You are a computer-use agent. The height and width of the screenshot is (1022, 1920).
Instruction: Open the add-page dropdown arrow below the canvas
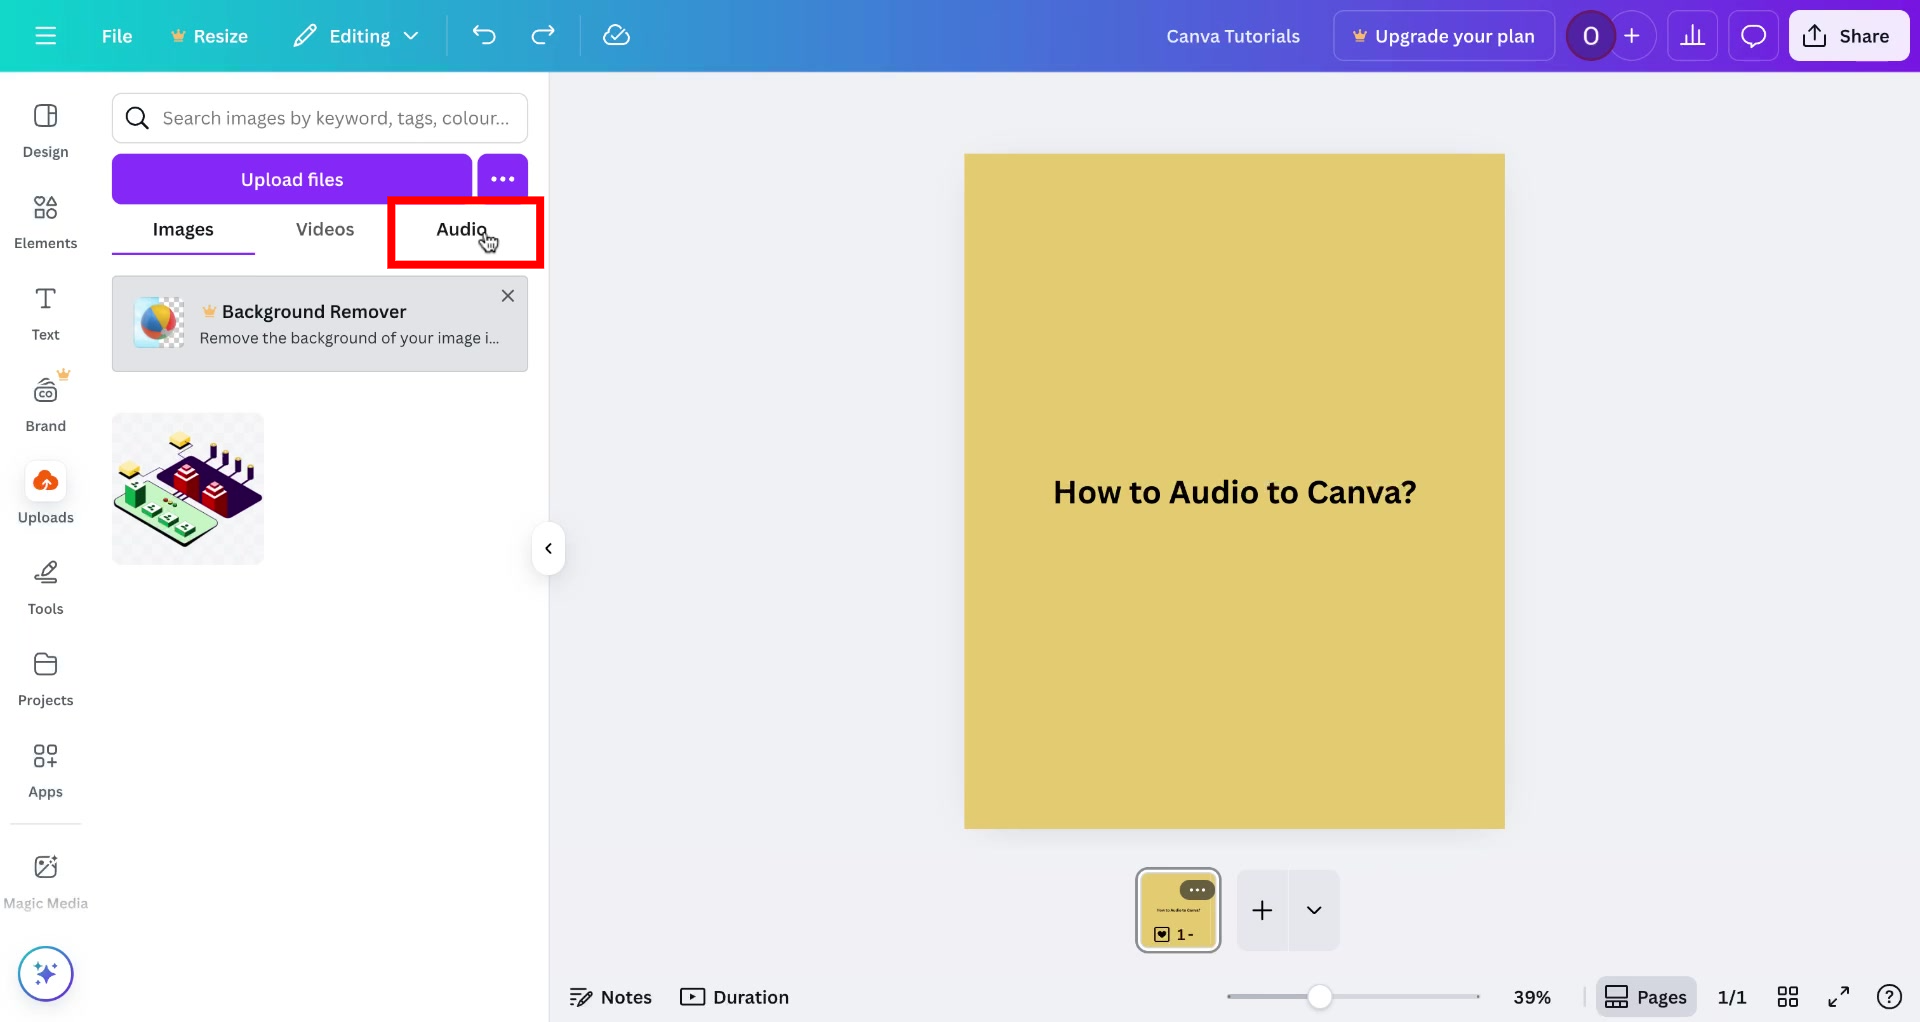(x=1314, y=910)
